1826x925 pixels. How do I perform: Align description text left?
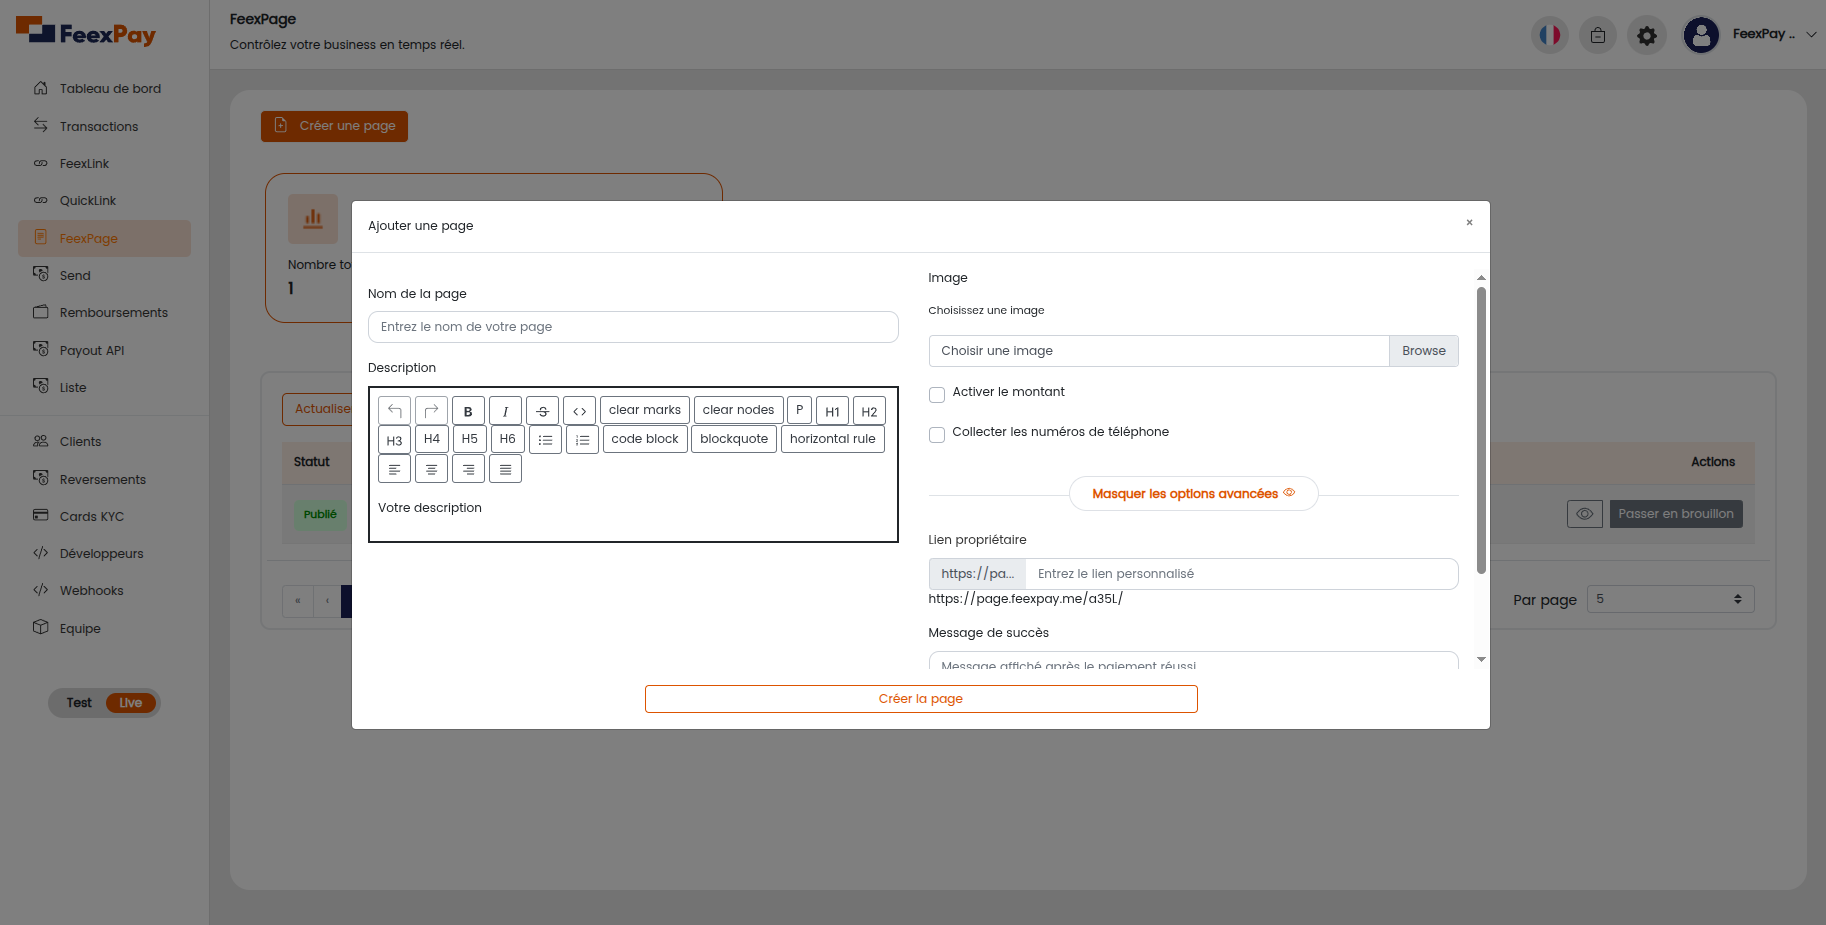[394, 469]
